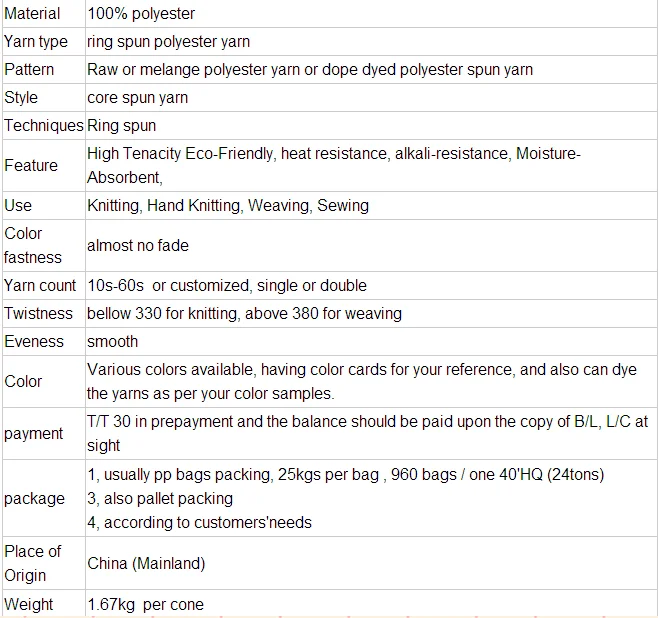Click the payment label cell
This screenshot has width=658, height=618.
[x=34, y=433]
